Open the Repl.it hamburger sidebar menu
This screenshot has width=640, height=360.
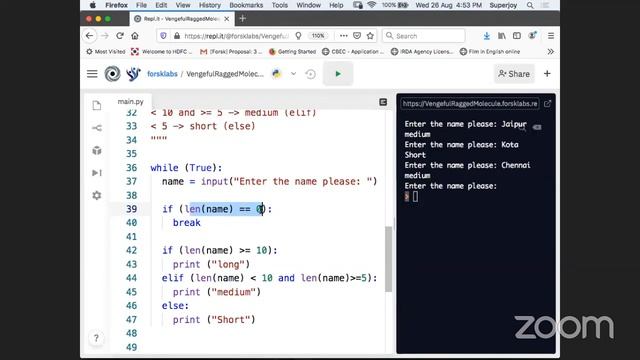point(92,74)
